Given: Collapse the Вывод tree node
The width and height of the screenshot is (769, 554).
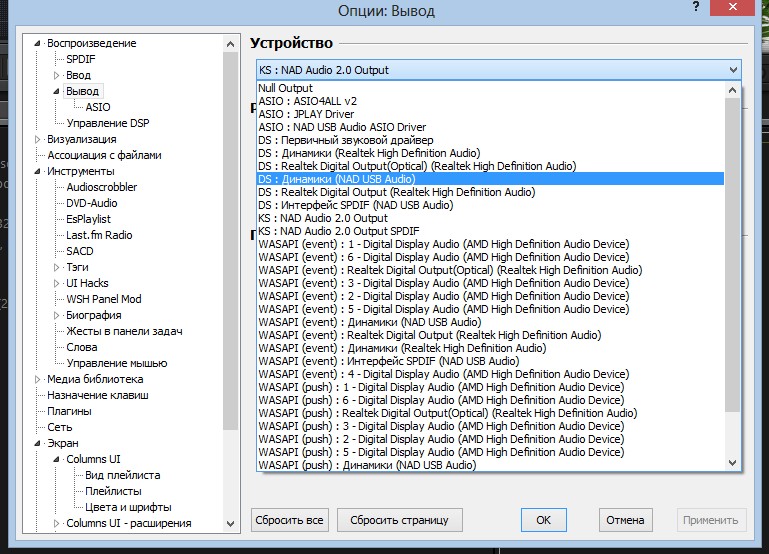Looking at the screenshot, I should click(56, 91).
